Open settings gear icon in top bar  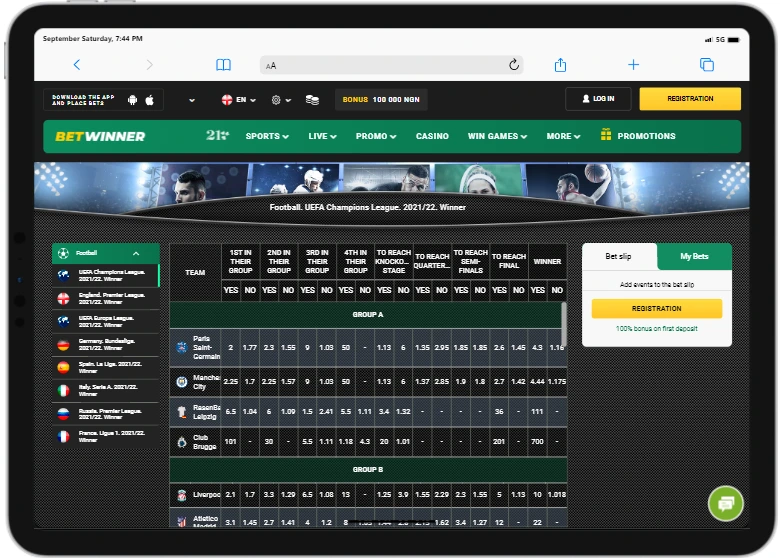[276, 100]
